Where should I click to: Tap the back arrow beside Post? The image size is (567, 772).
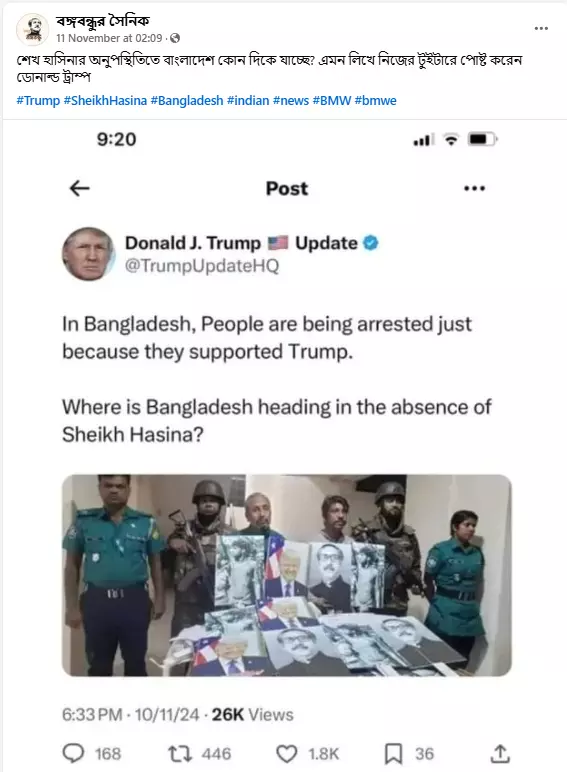click(x=80, y=188)
